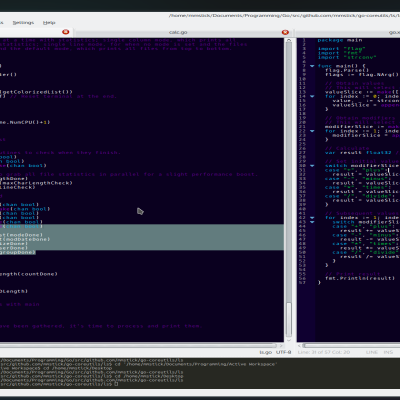Click left pane horizontal scroll right arrow
Screen dimensions: 400x400
[281, 346]
